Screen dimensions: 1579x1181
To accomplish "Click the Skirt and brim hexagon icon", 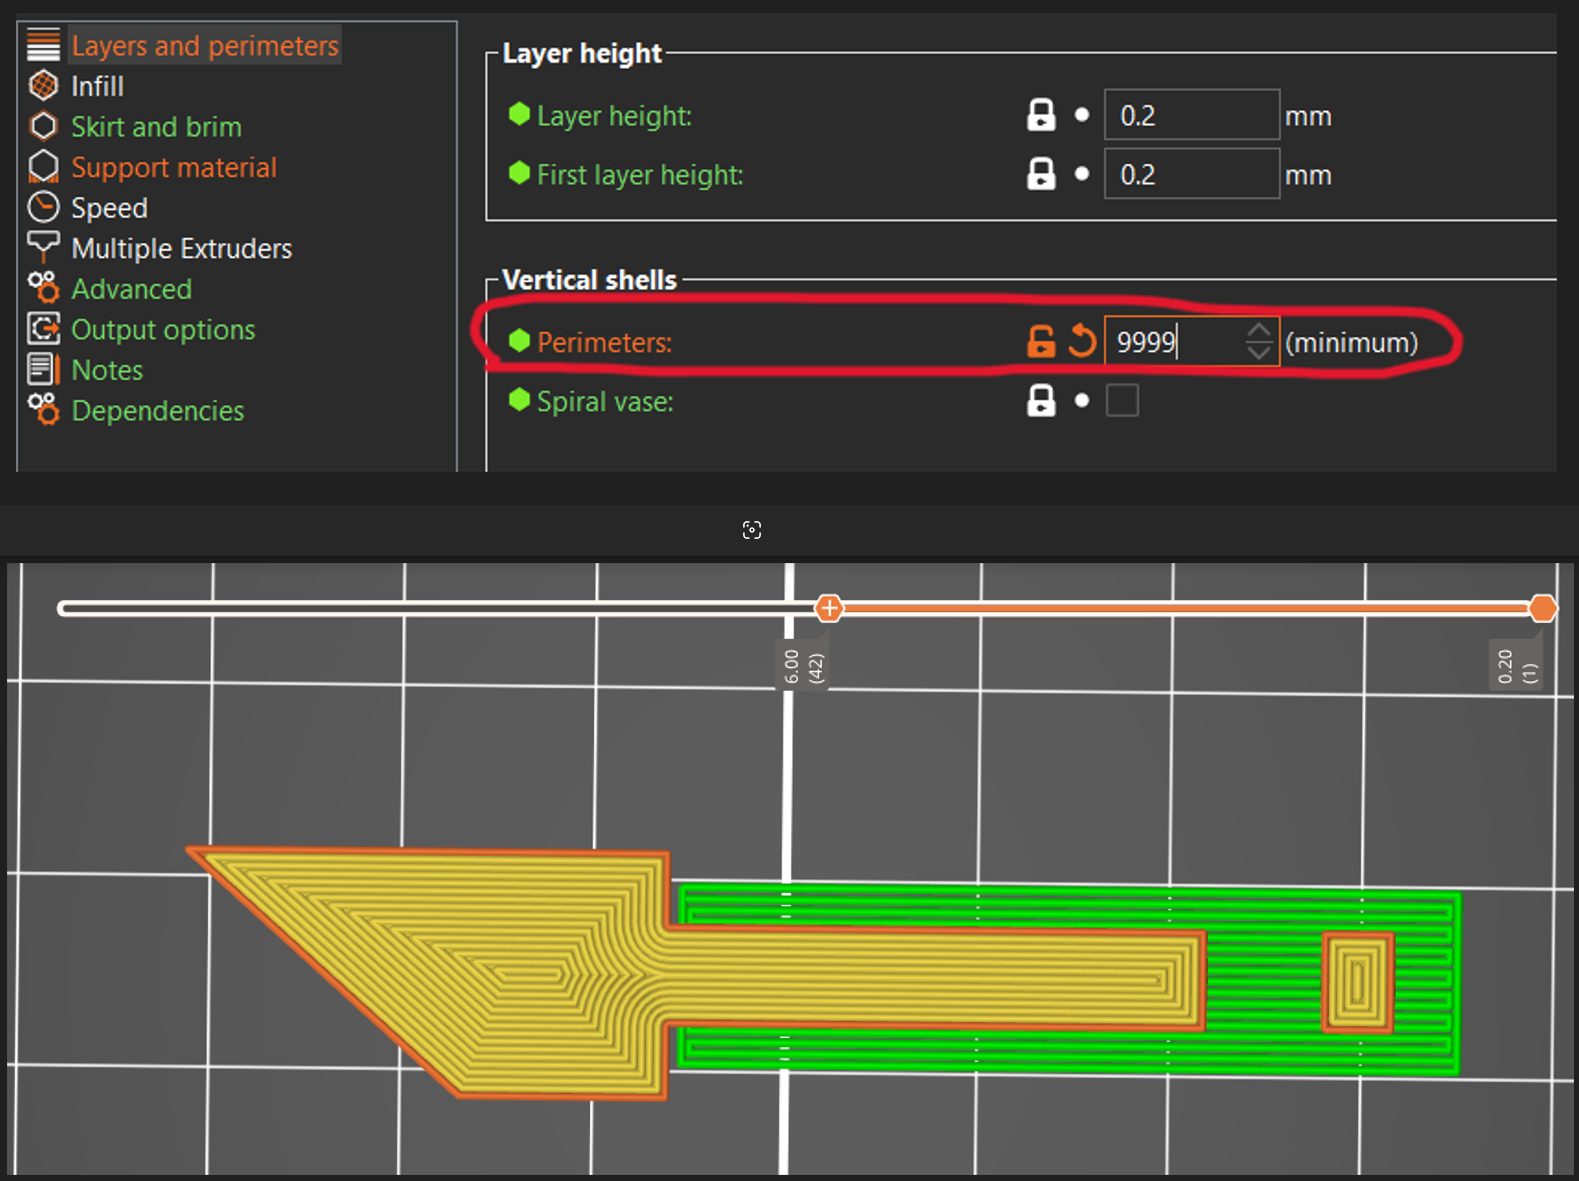I will [x=43, y=126].
